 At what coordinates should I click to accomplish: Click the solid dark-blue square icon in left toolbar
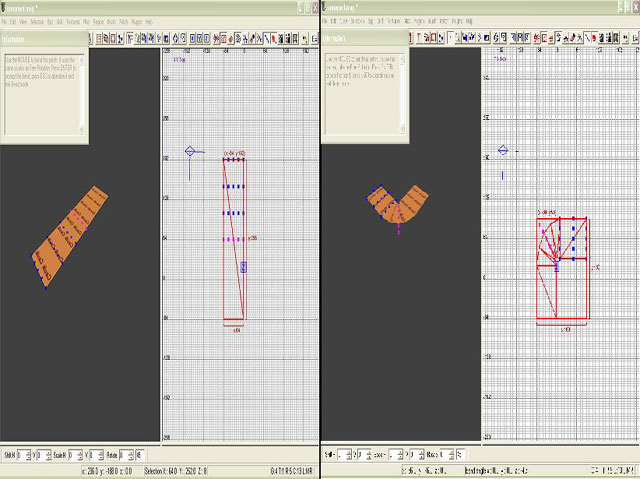click(x=166, y=39)
